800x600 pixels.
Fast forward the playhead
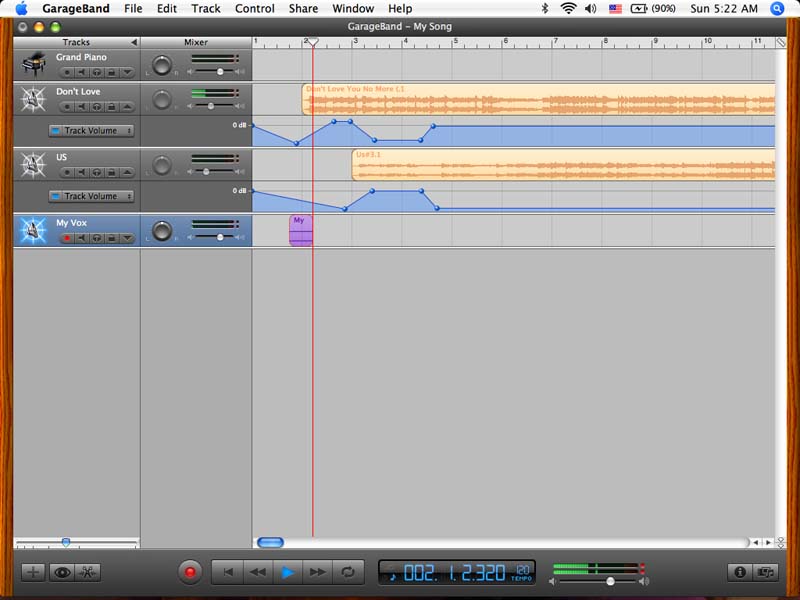317,572
